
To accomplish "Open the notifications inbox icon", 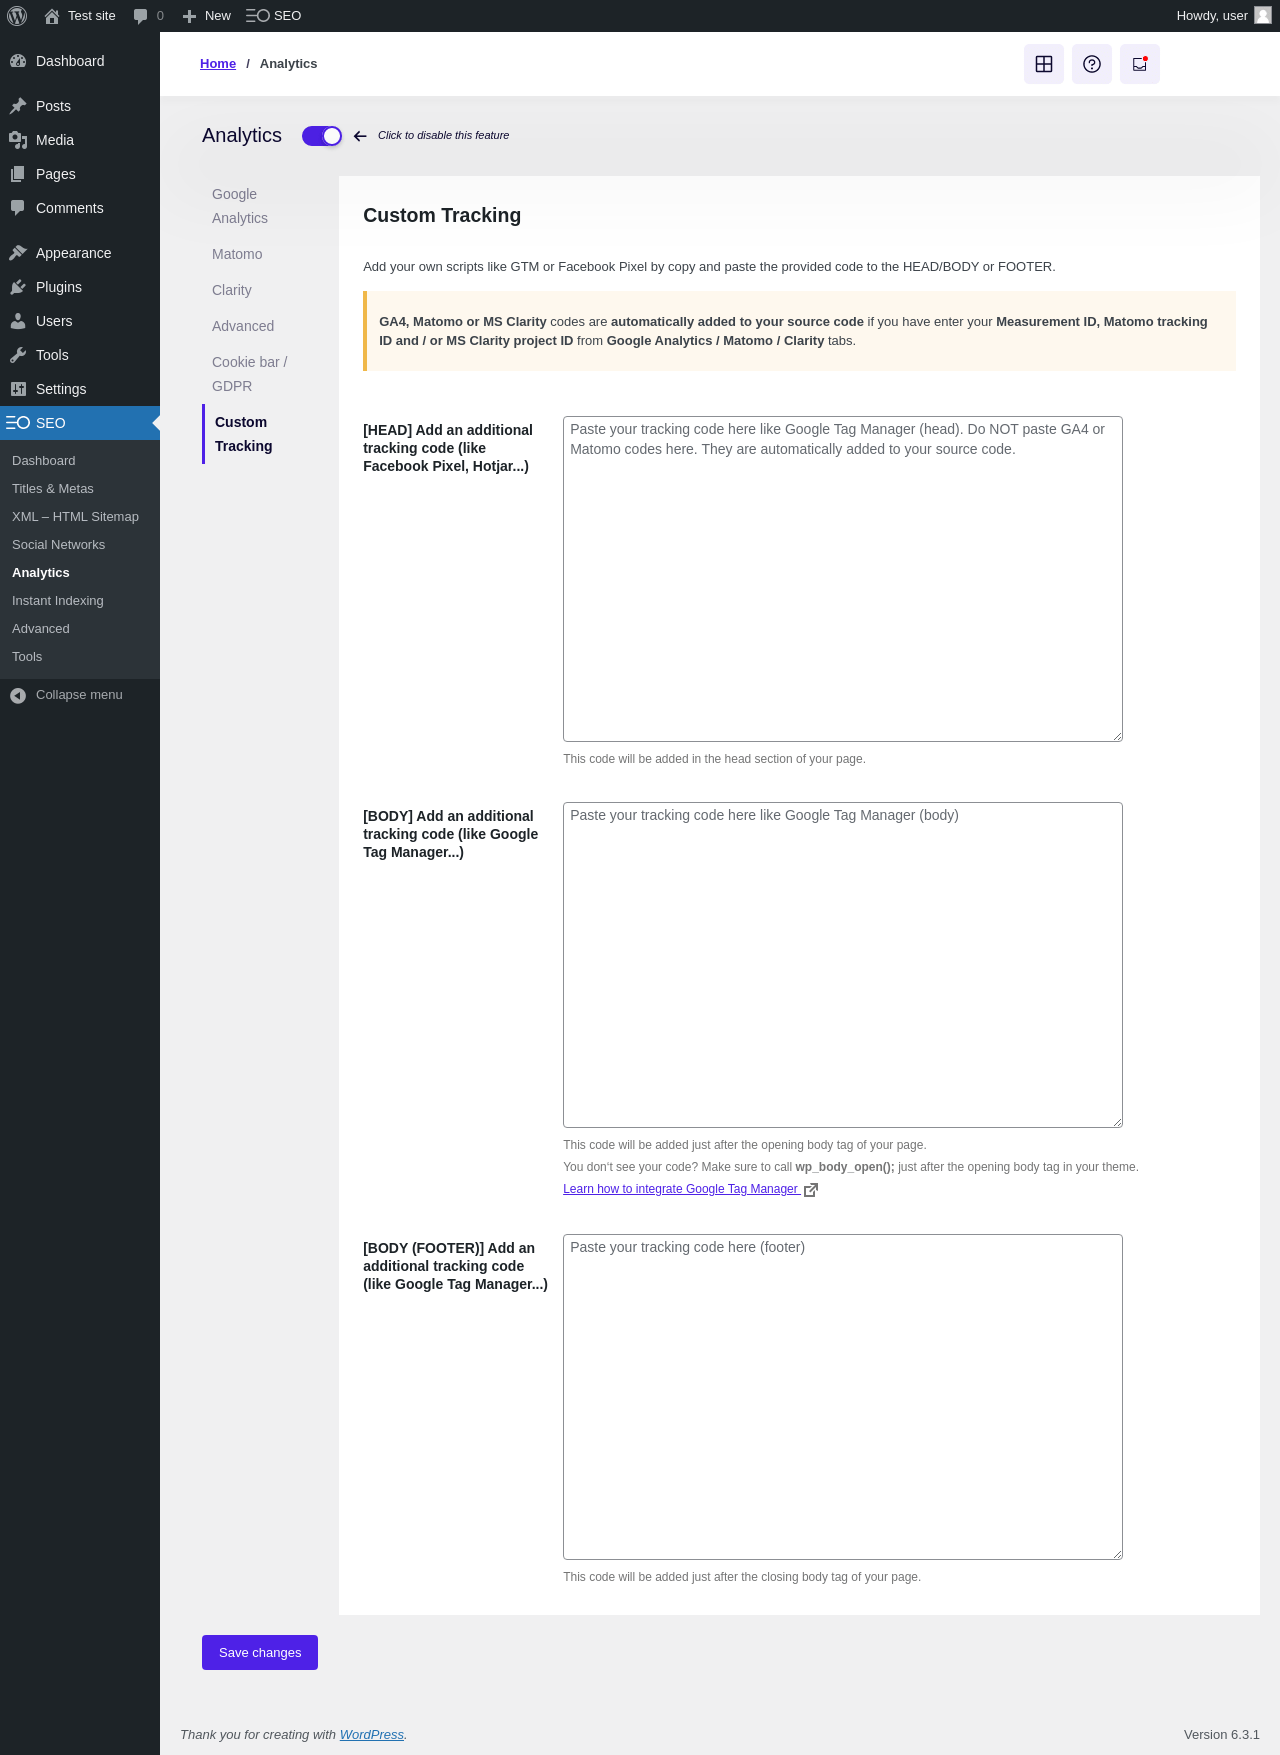I will pos(1140,64).
